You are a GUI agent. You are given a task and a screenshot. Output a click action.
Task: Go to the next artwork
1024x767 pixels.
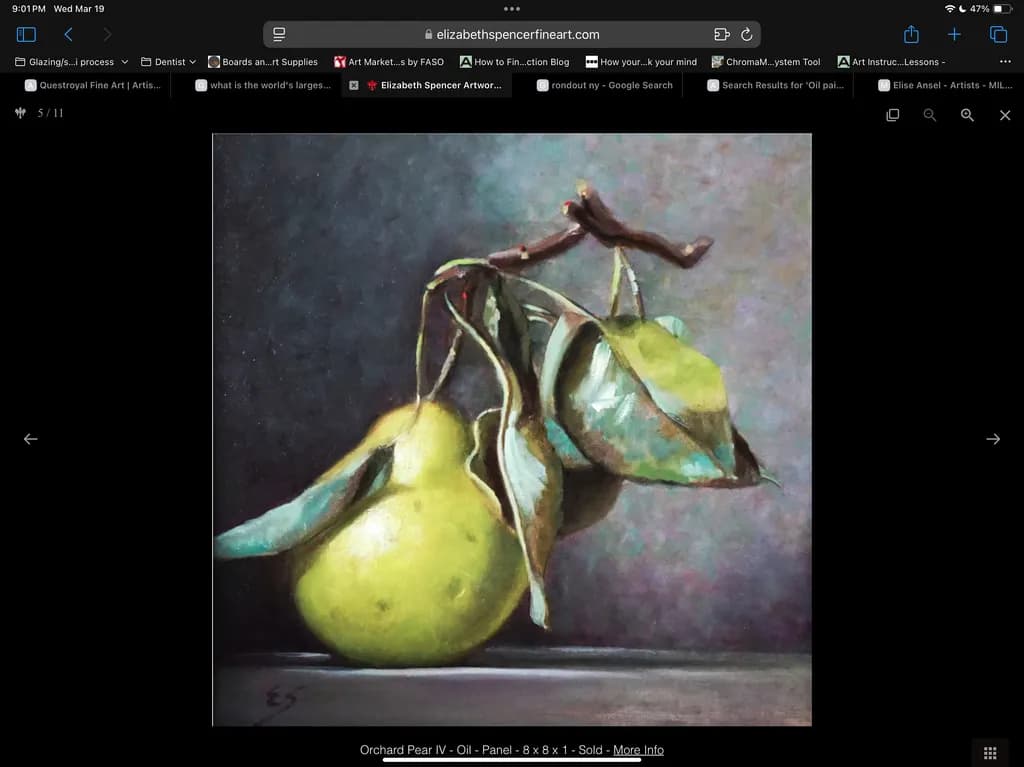point(993,439)
